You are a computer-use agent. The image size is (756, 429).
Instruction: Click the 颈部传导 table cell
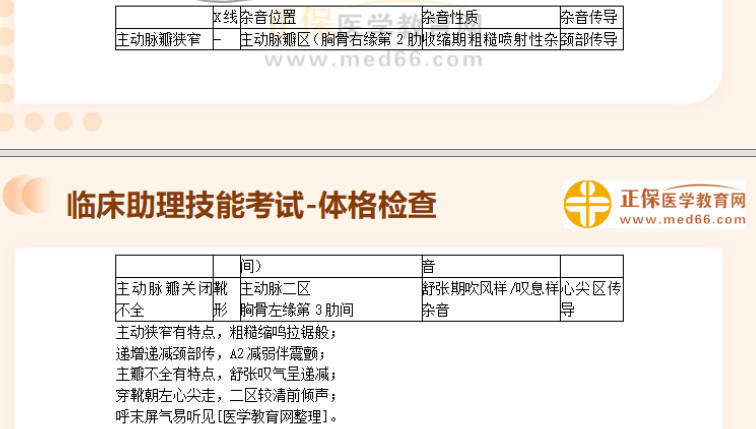(590, 39)
